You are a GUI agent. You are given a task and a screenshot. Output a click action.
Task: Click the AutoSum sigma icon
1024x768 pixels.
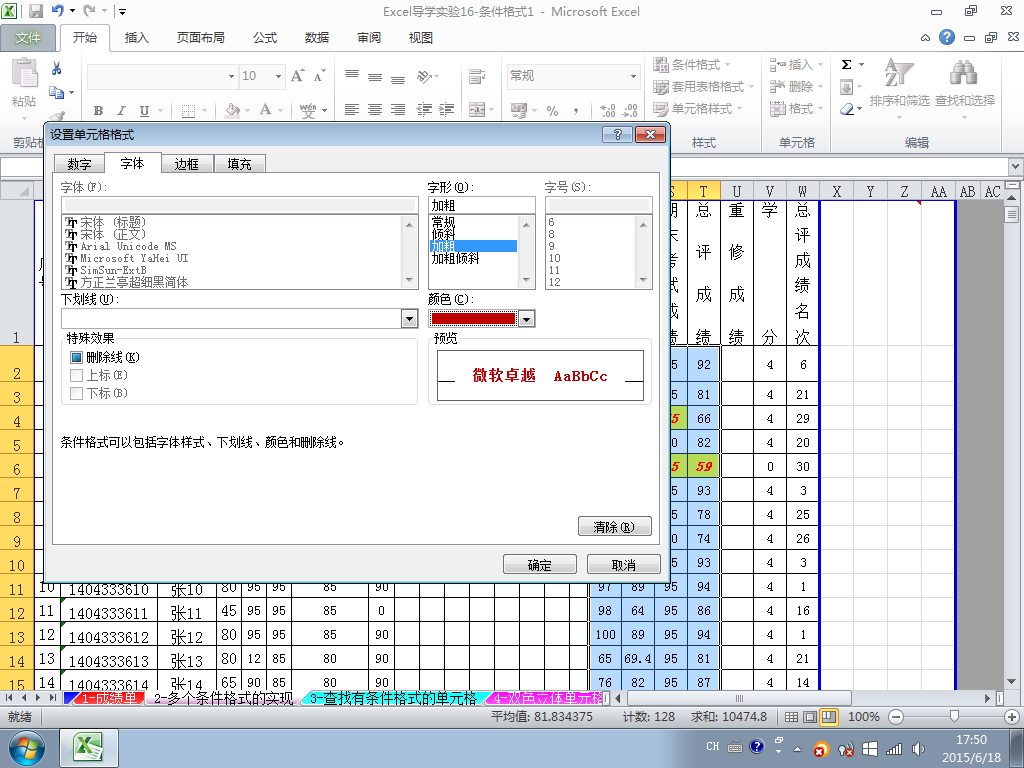tap(846, 65)
